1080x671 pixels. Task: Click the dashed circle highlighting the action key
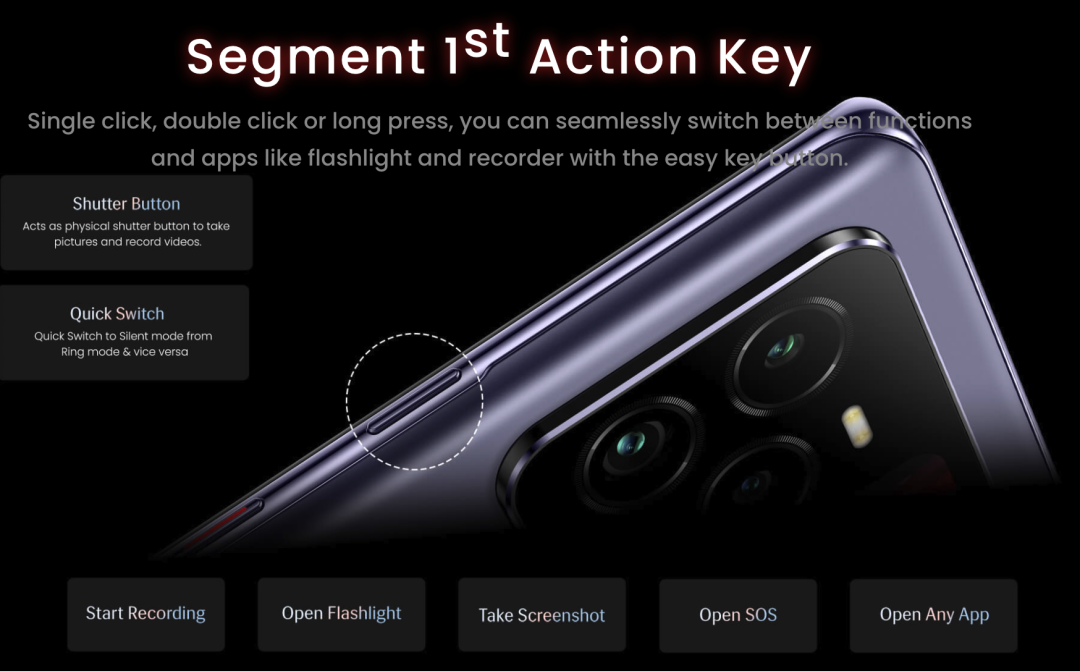414,402
